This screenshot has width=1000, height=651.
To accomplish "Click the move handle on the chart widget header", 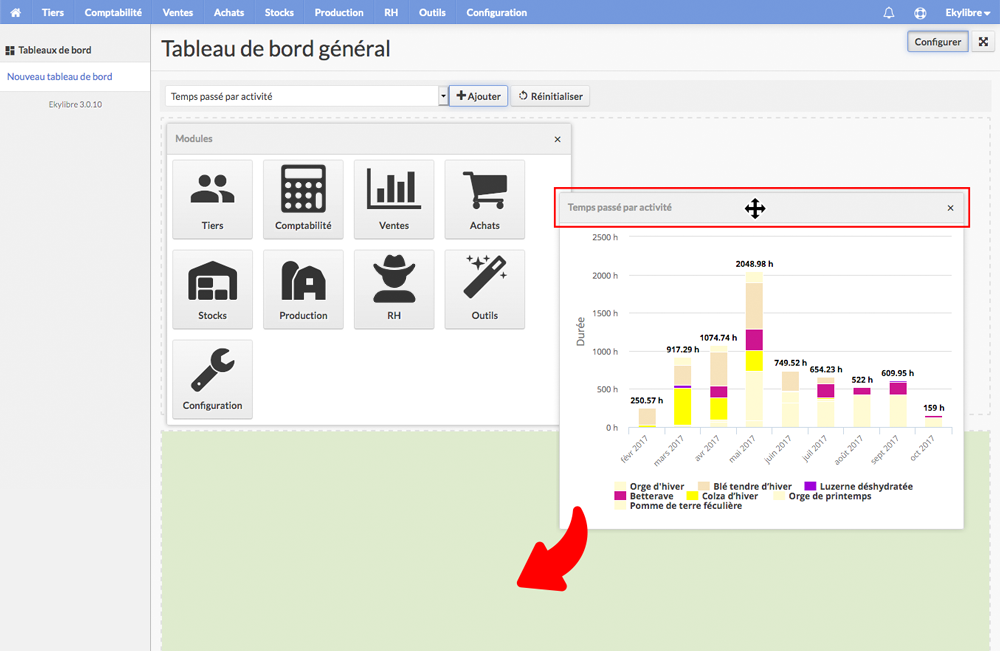I will [x=755, y=208].
